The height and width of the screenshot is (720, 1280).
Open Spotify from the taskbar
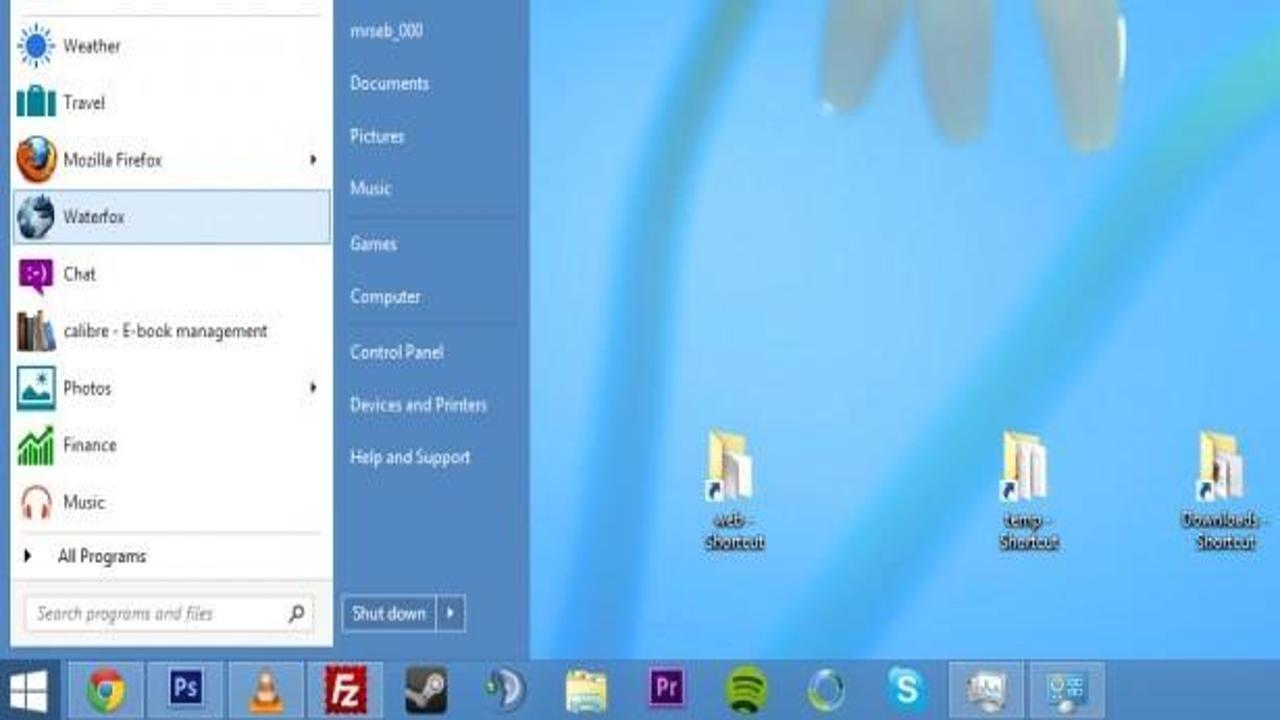(x=746, y=690)
